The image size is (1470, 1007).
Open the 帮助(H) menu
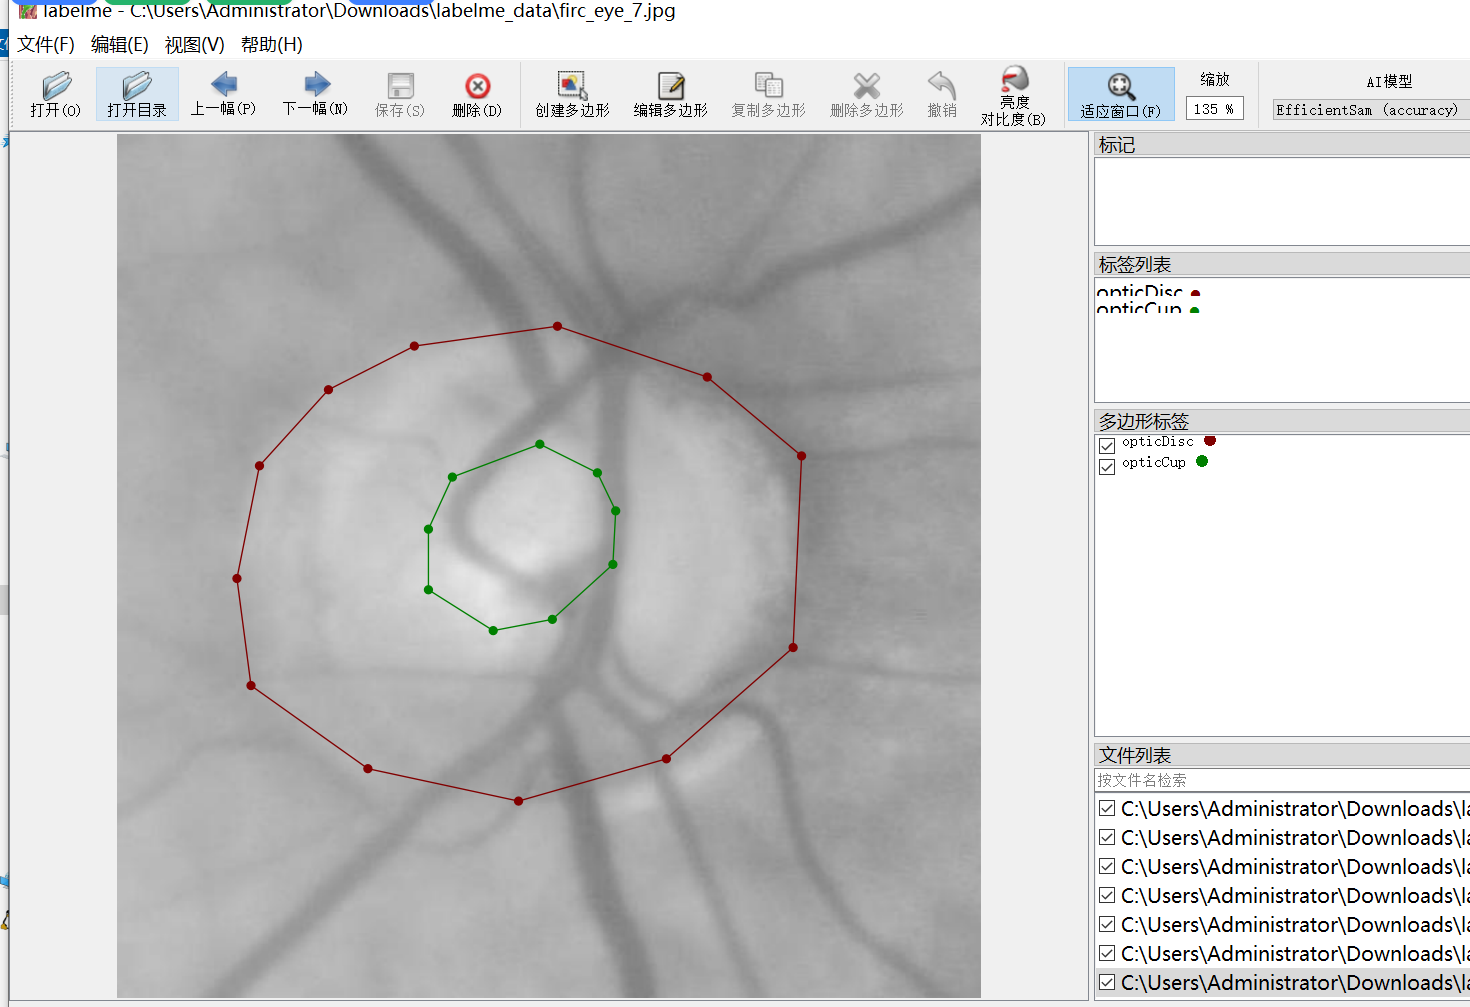[x=271, y=45]
